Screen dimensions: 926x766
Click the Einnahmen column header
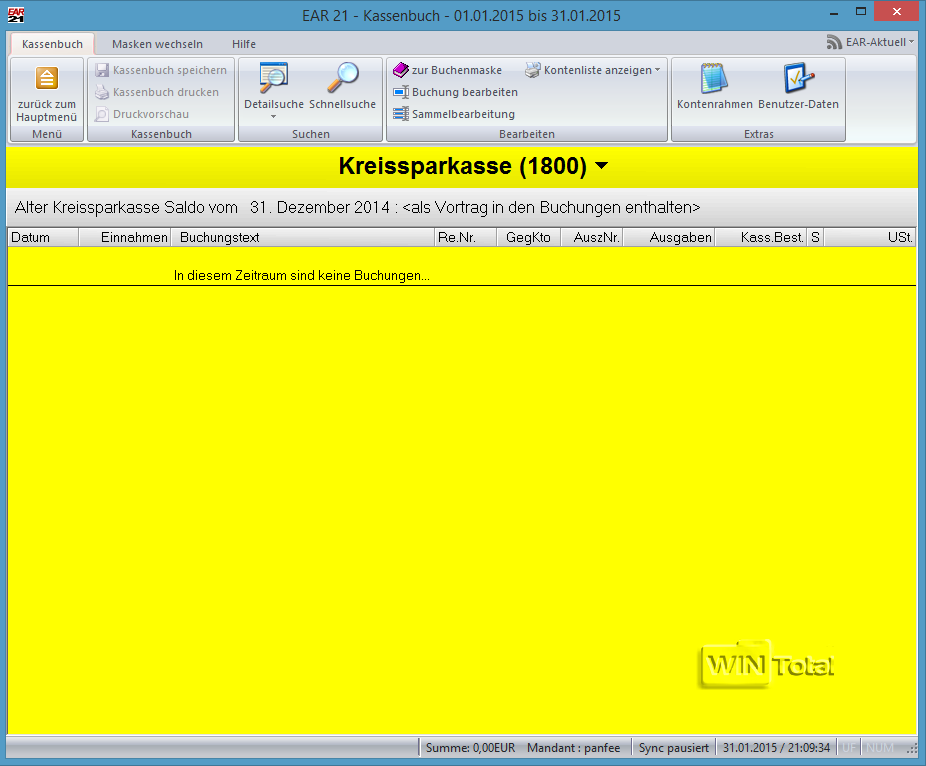(x=125, y=237)
